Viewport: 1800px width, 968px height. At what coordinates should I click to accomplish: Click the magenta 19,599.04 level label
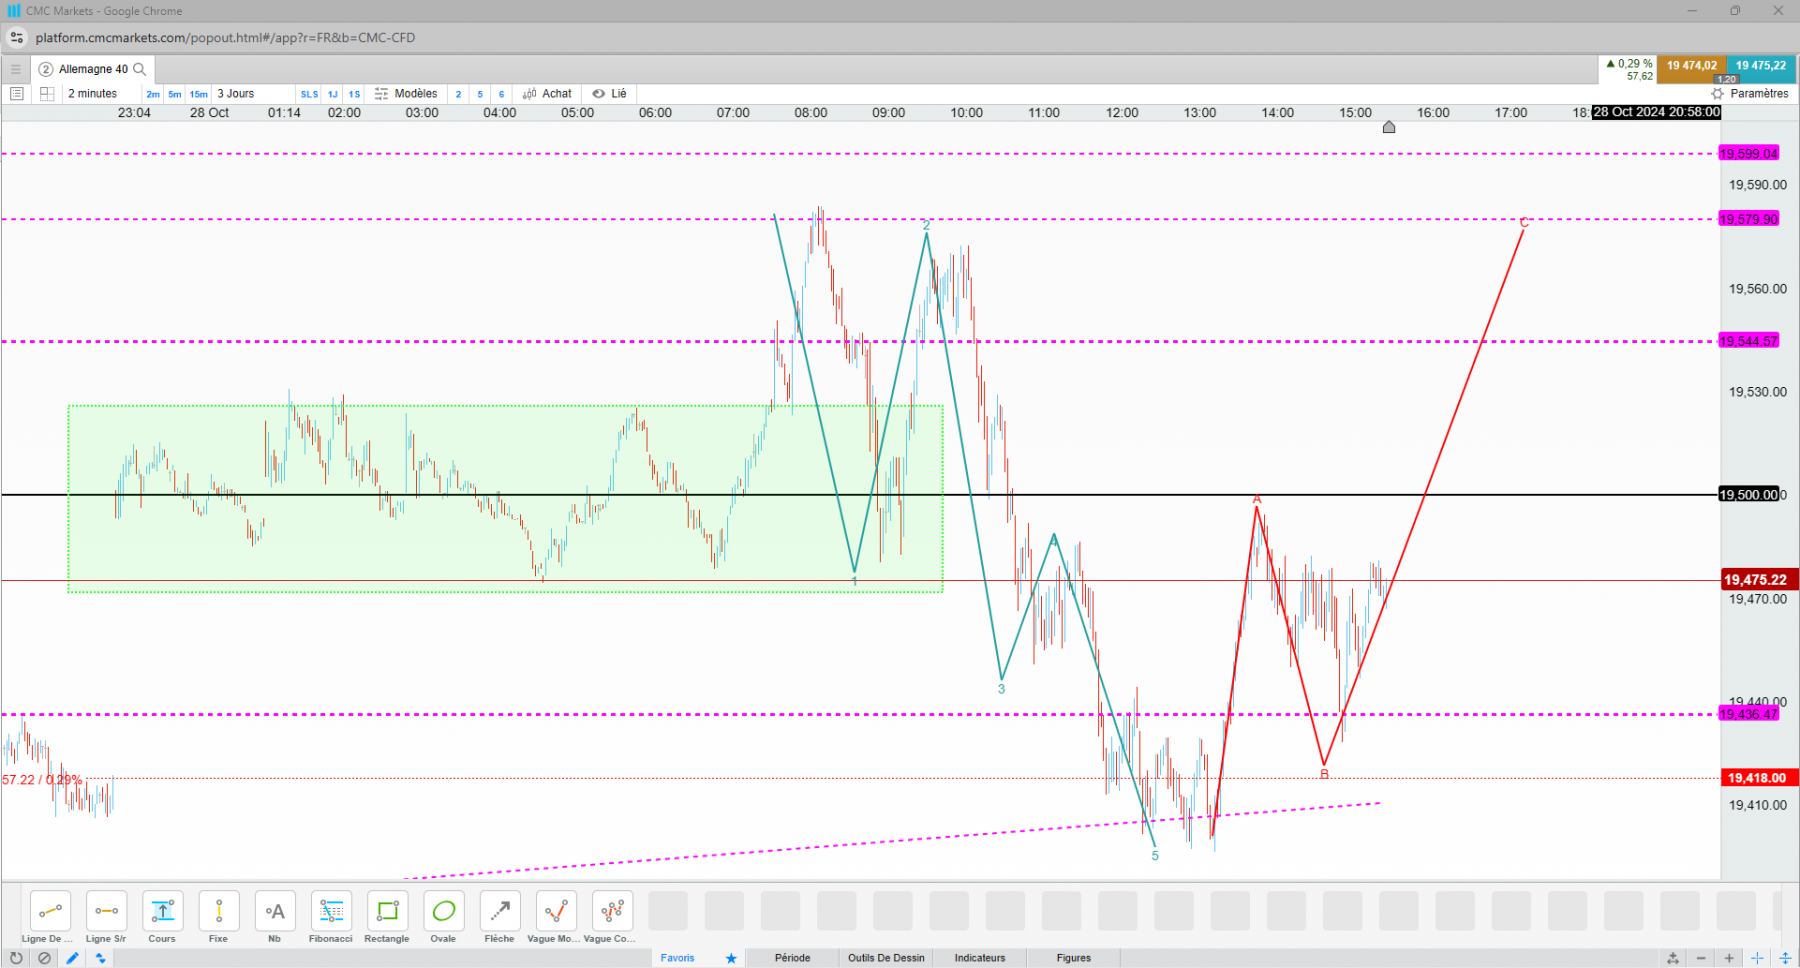tap(1749, 154)
